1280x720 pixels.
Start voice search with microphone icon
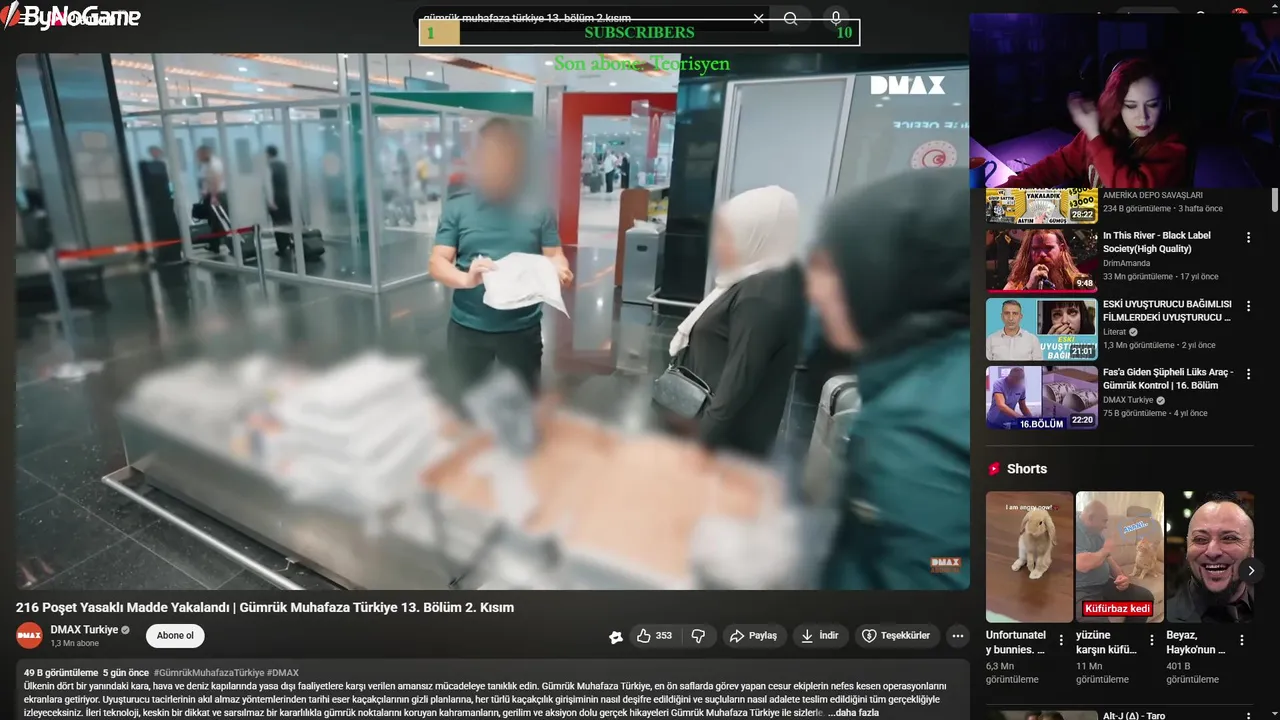[836, 18]
